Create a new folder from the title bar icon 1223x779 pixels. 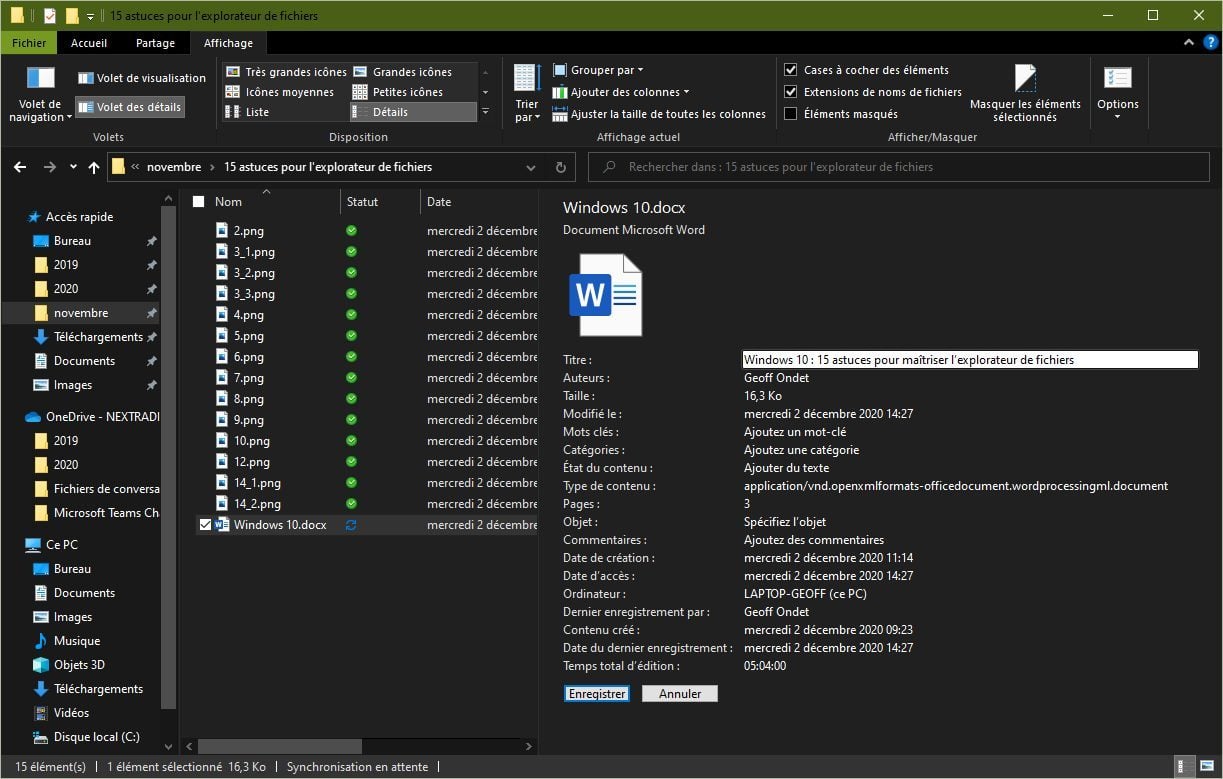click(x=72, y=16)
